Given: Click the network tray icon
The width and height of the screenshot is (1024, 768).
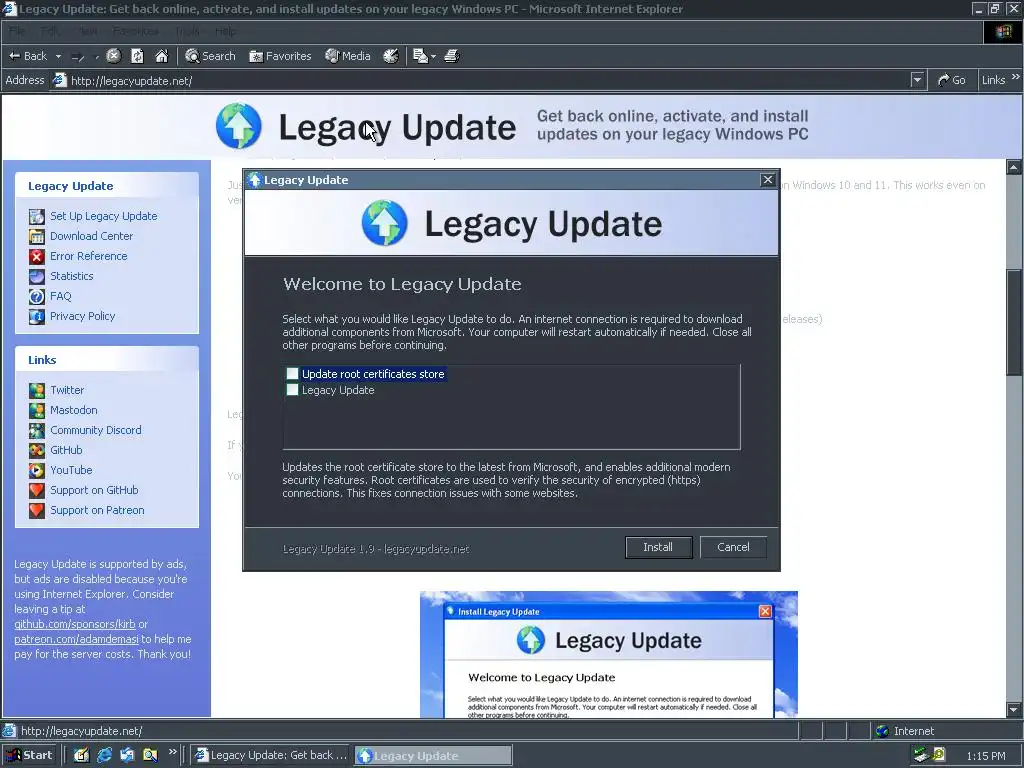Looking at the screenshot, I should pyautogui.click(x=921, y=756).
